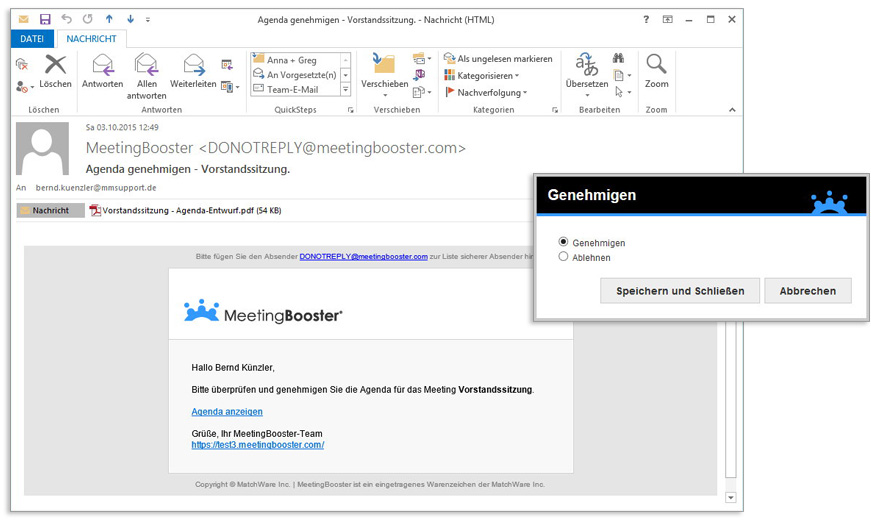Open Vorstandssitzung - Agenda-Entwurf.pdf attachment
This screenshot has height=525, width=871.
click(186, 211)
